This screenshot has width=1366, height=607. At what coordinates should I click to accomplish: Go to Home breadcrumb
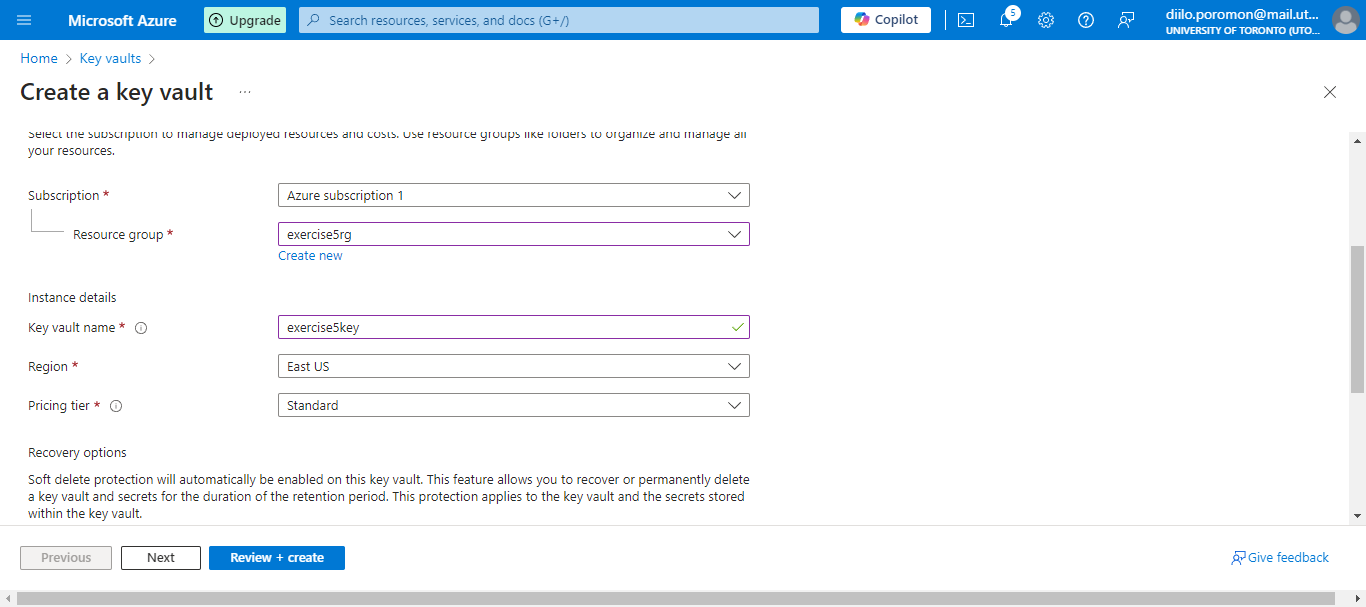pos(39,59)
